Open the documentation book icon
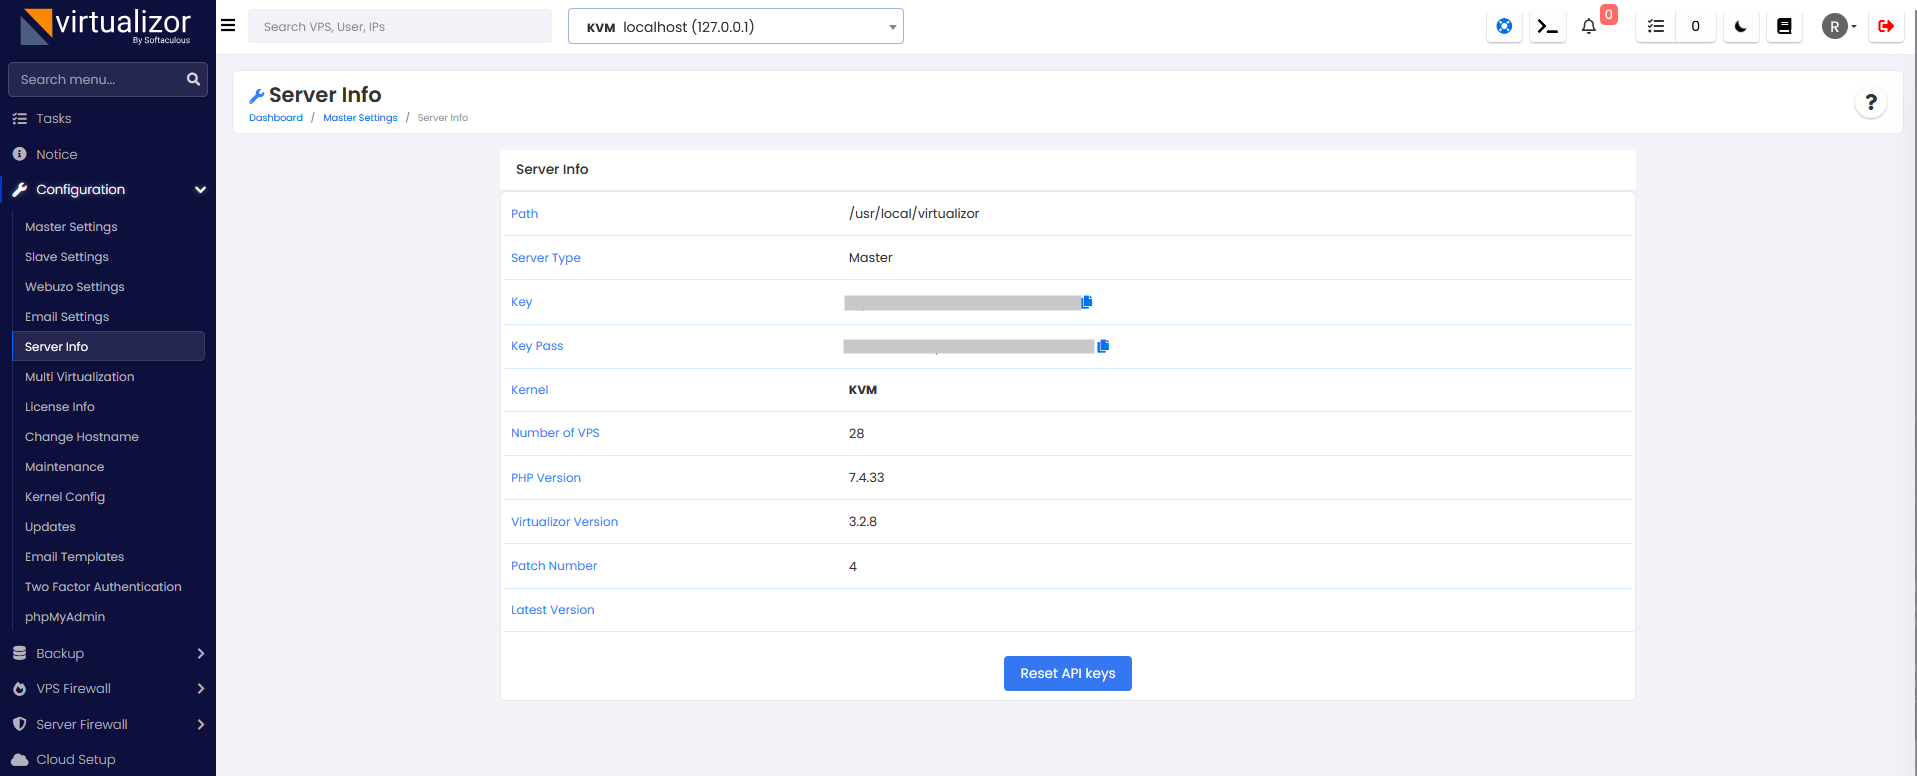The width and height of the screenshot is (1917, 776). tap(1784, 27)
